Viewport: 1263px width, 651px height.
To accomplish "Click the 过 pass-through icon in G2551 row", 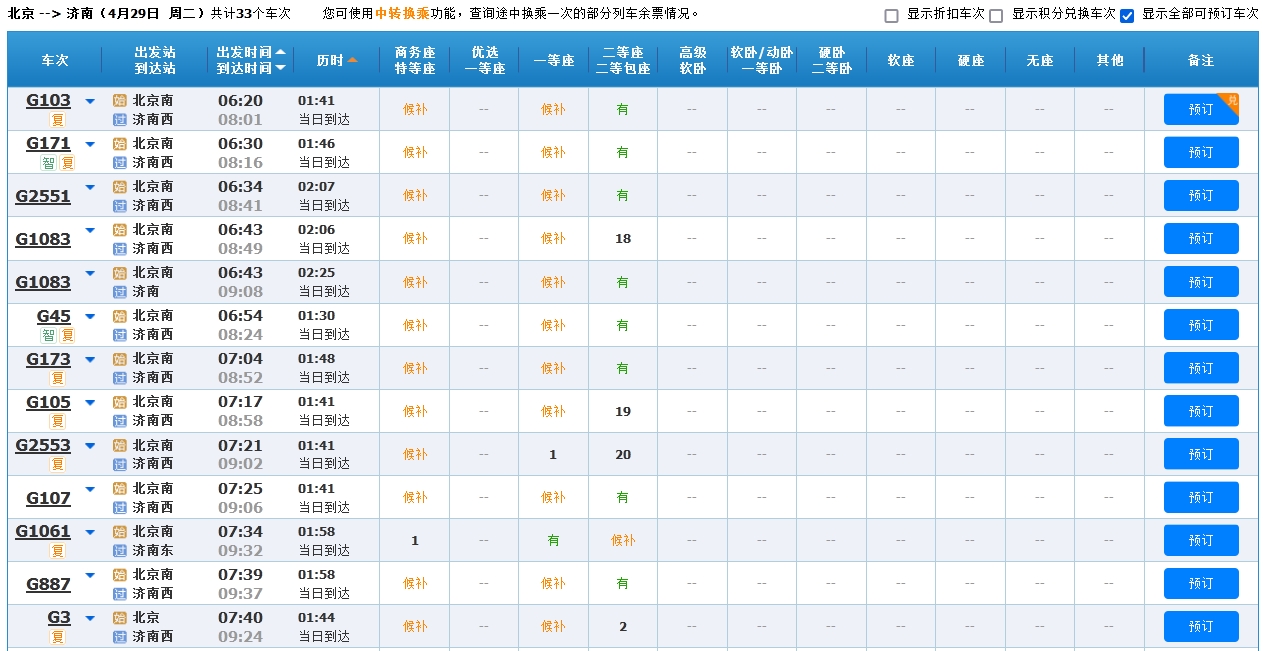I will (120, 205).
